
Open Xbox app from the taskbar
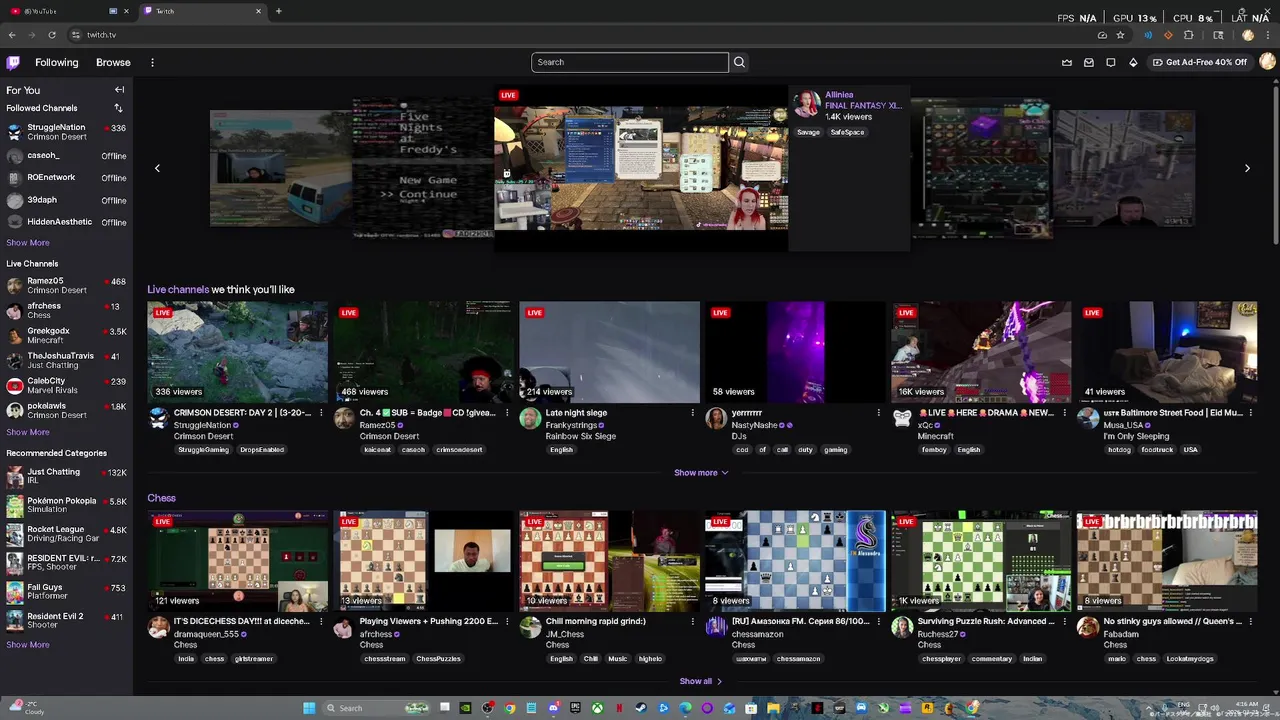click(x=597, y=708)
